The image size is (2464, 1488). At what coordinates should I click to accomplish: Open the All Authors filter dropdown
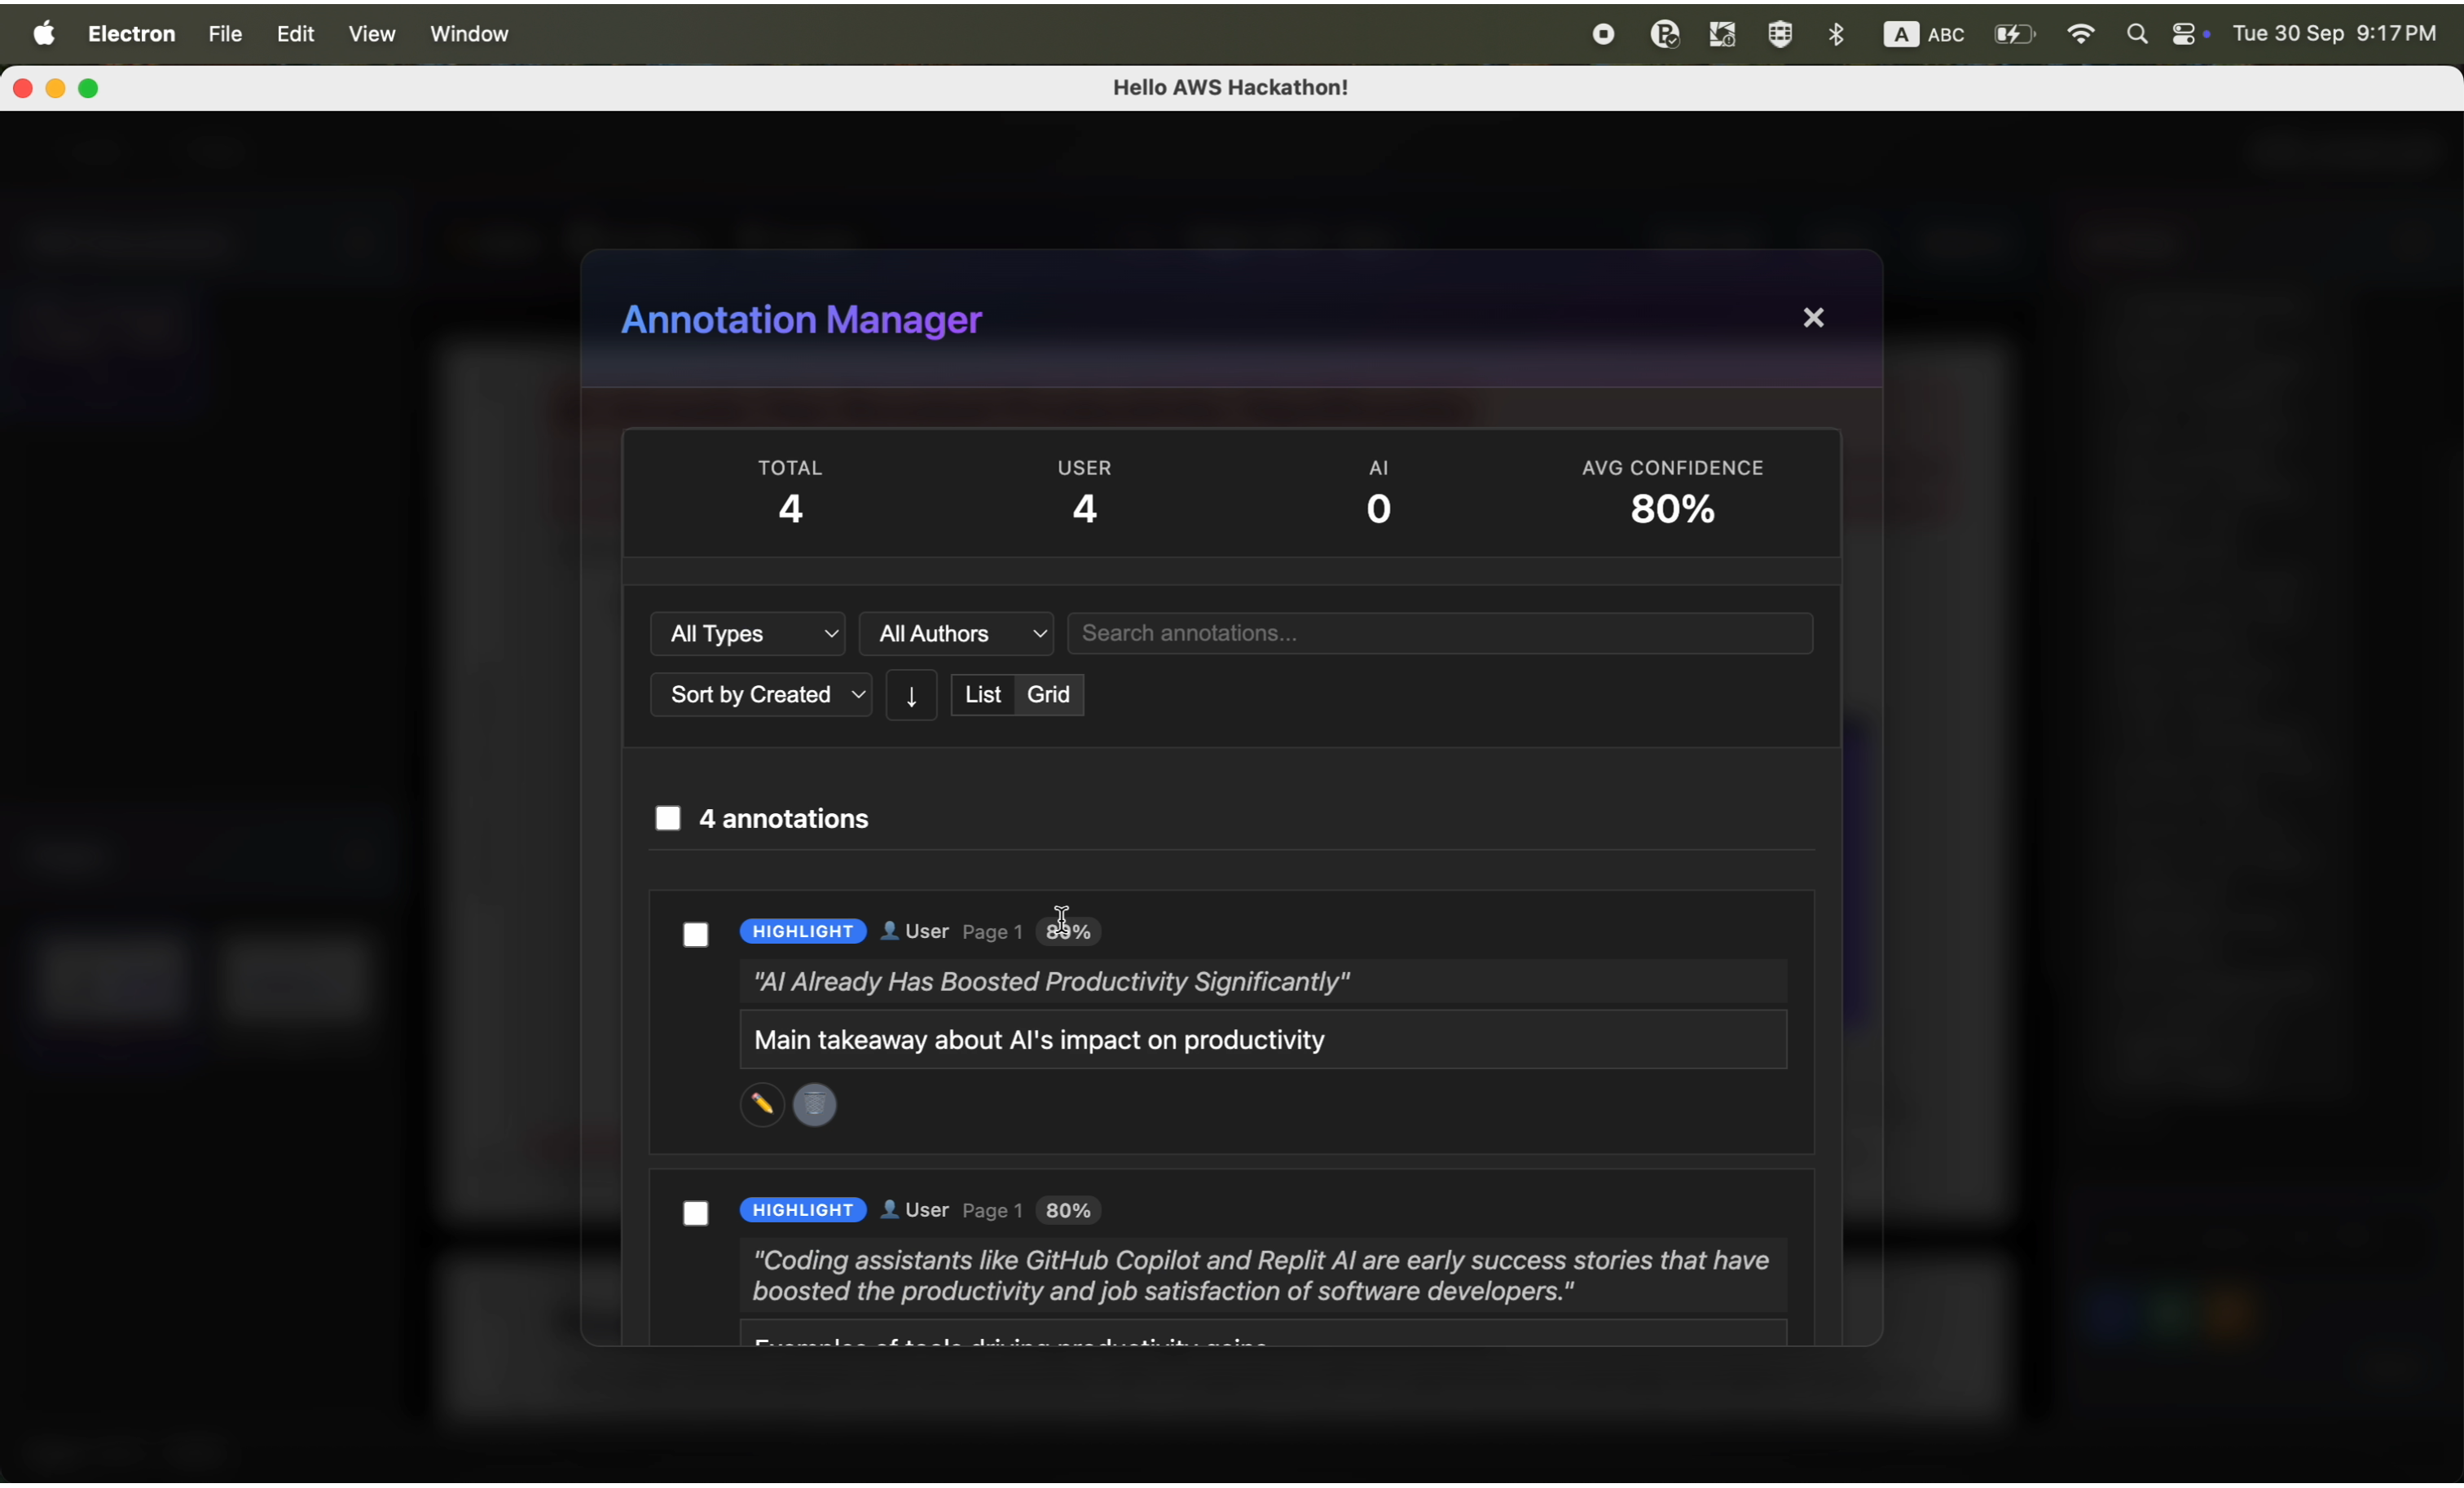click(956, 634)
